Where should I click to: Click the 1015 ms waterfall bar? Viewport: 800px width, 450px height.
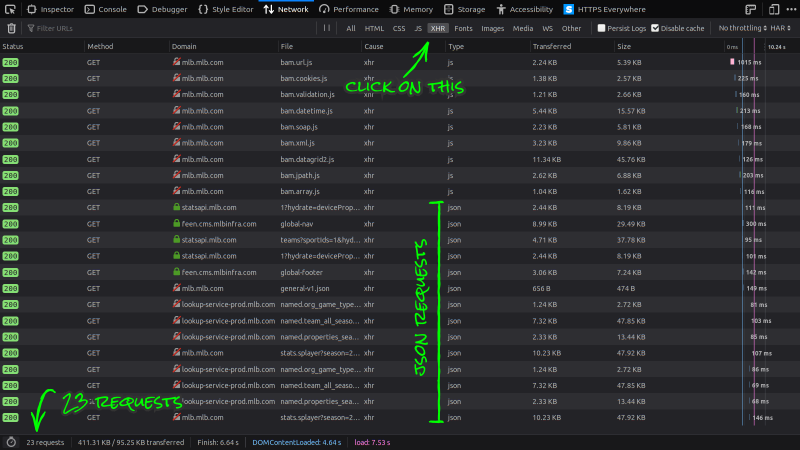coord(732,62)
